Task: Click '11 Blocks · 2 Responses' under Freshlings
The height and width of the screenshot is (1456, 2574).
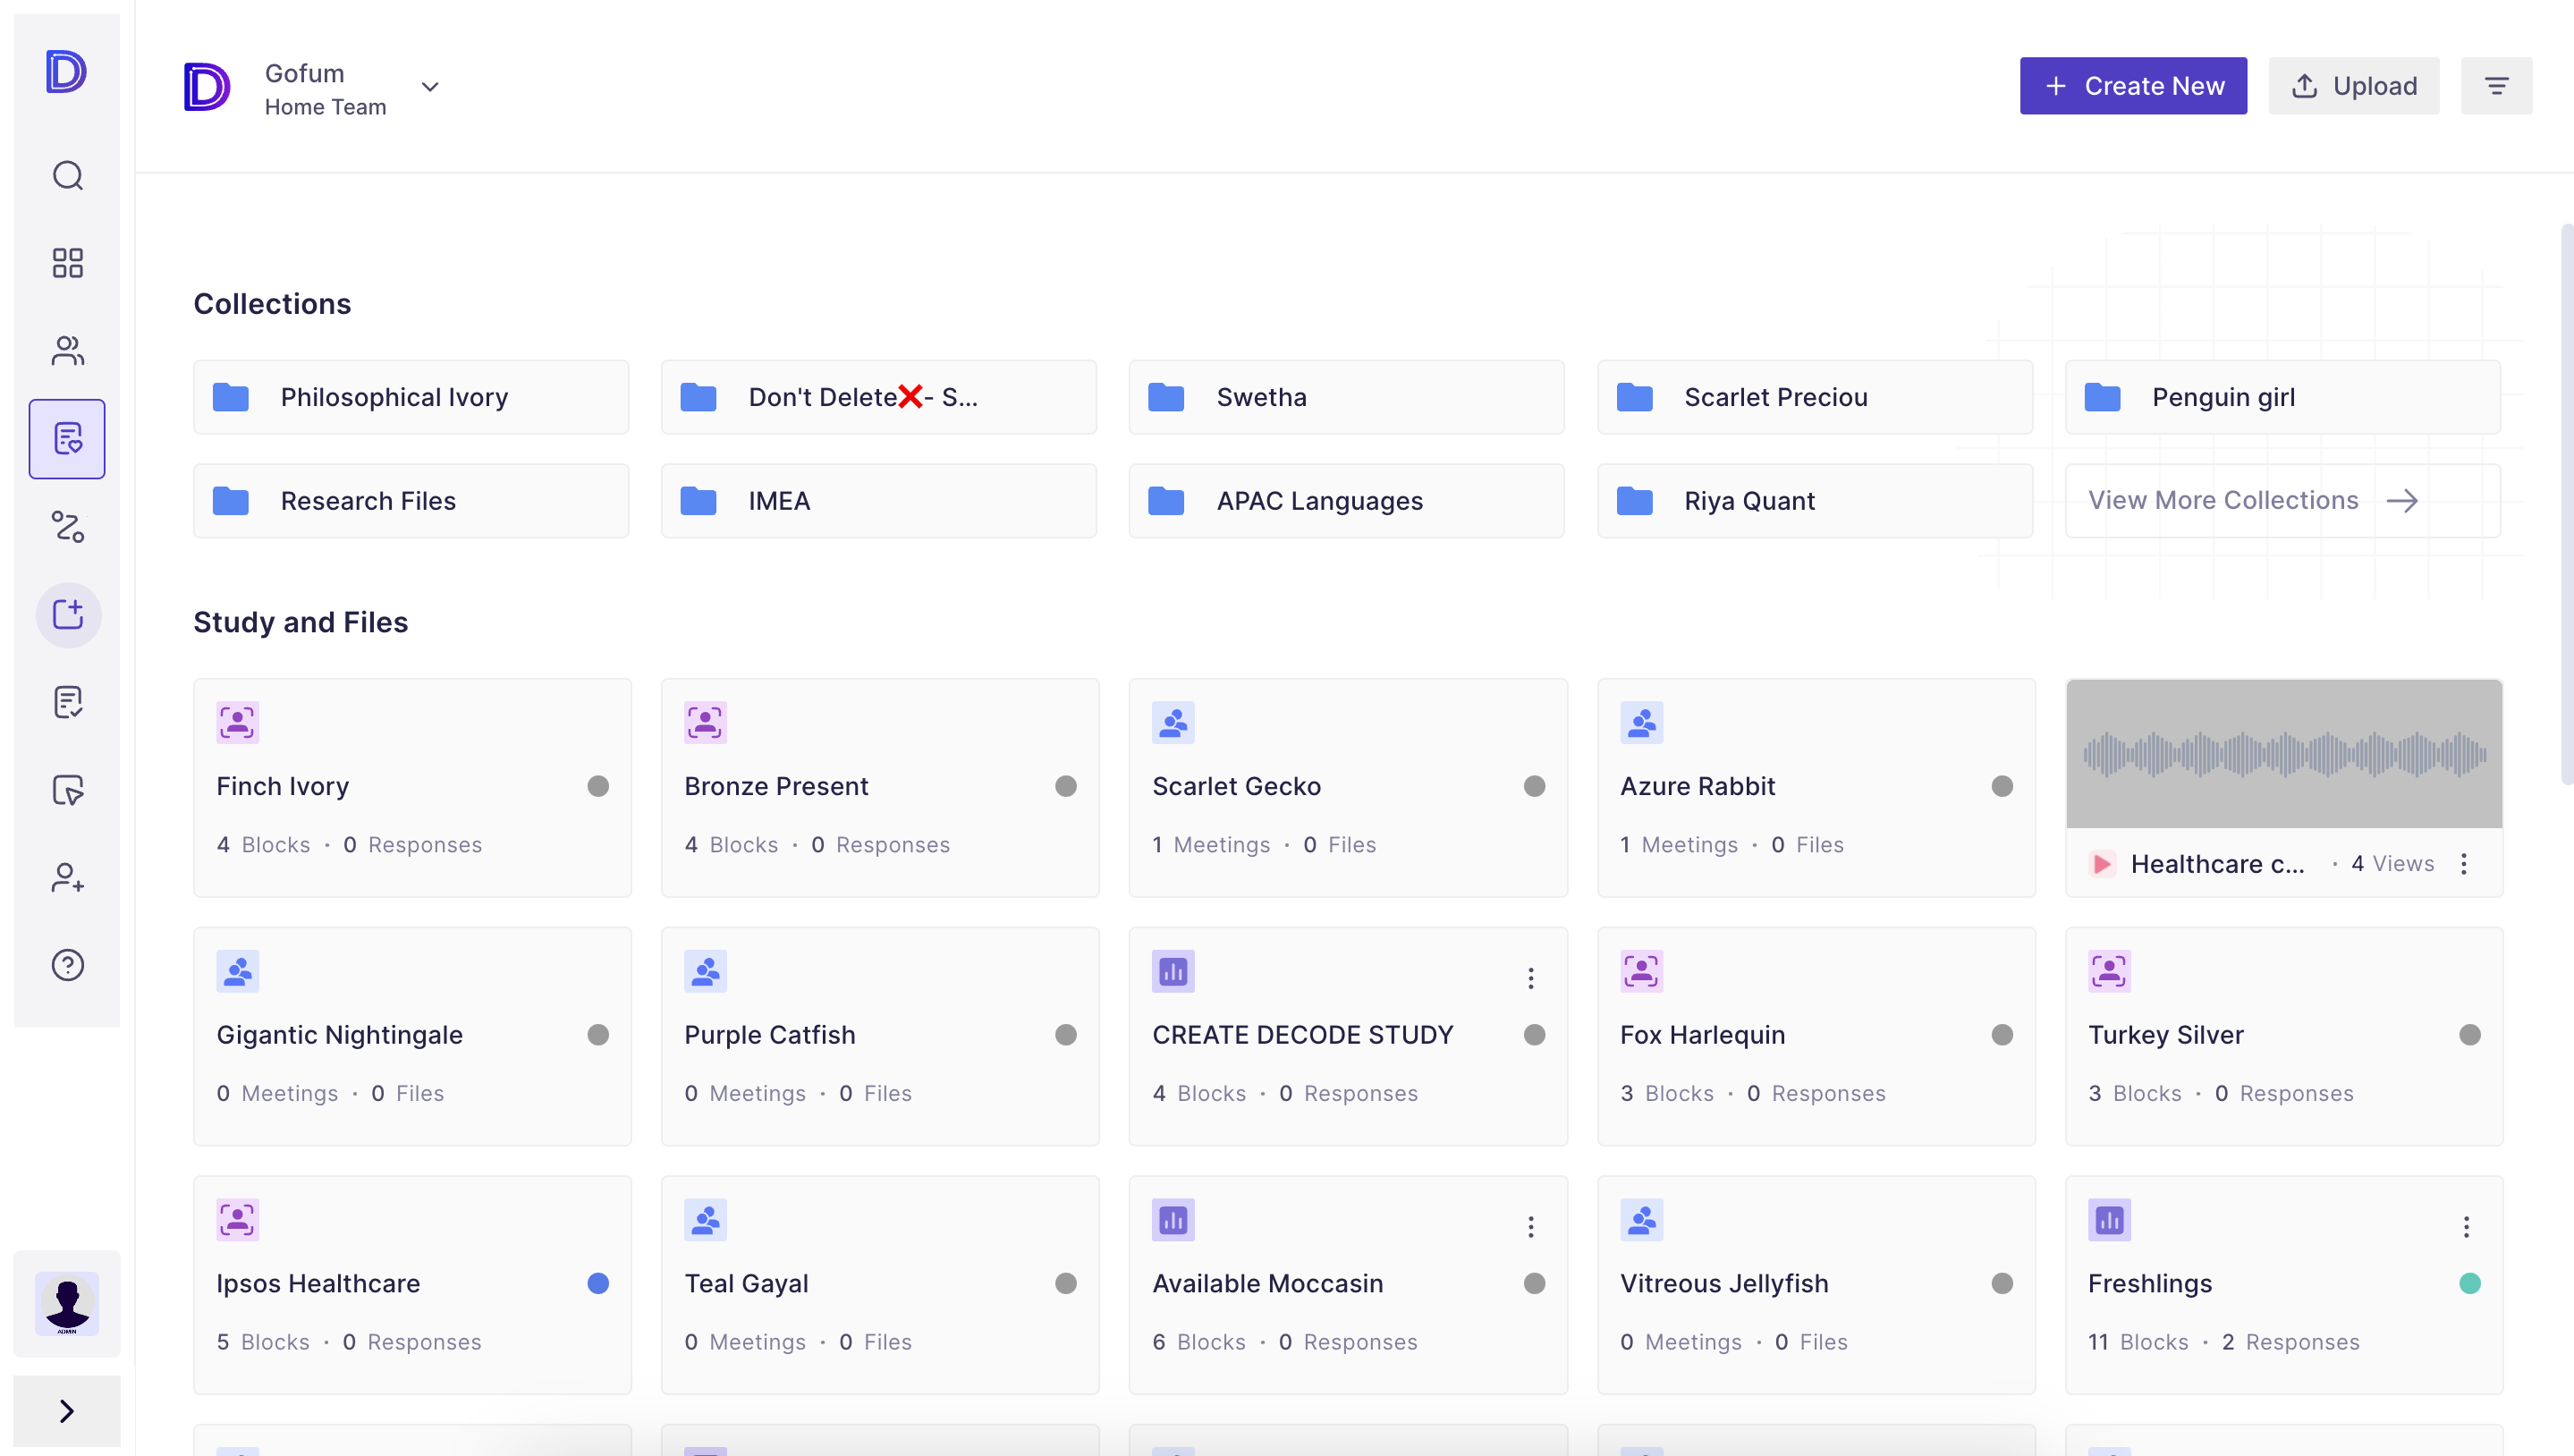Action: (x=2224, y=1342)
